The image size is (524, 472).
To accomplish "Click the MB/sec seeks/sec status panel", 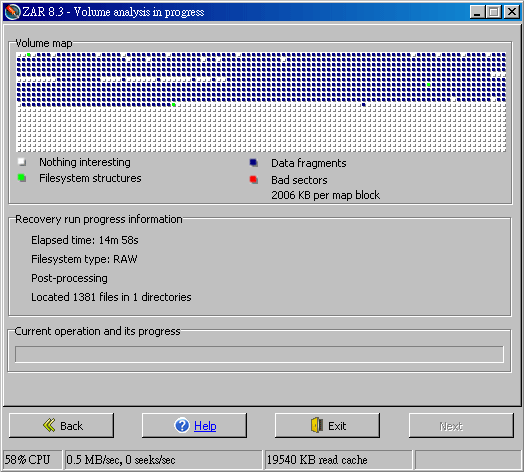I will (x=163, y=460).
